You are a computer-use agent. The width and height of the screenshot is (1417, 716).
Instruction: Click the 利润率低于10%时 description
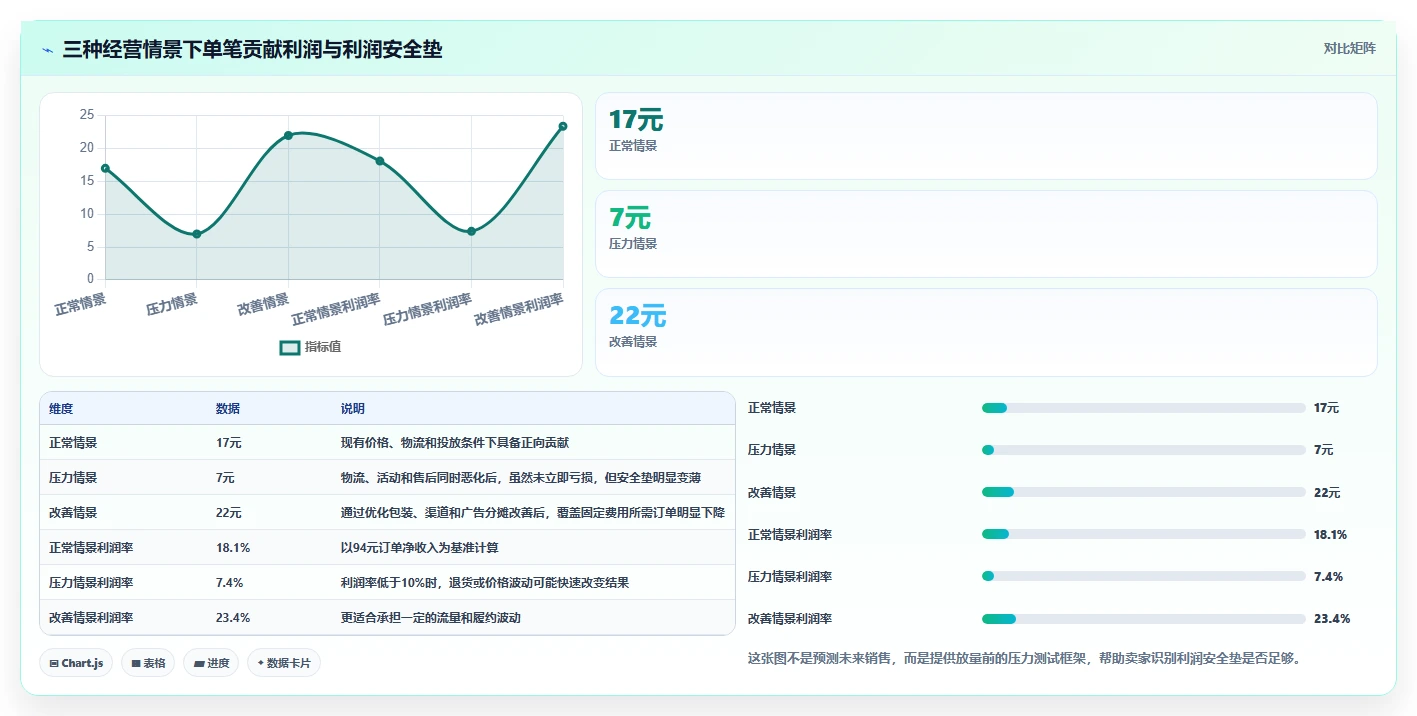tap(485, 582)
